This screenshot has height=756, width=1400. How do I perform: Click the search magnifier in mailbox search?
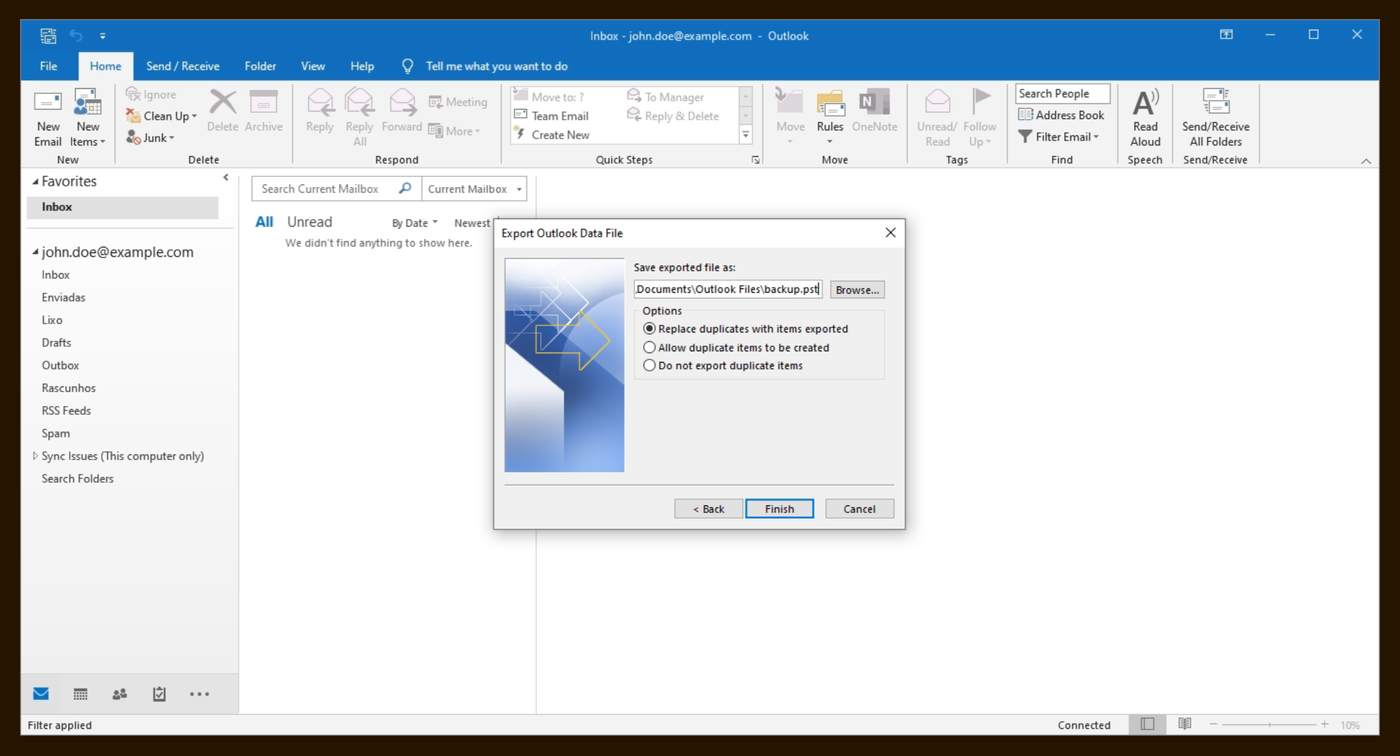[x=405, y=188]
